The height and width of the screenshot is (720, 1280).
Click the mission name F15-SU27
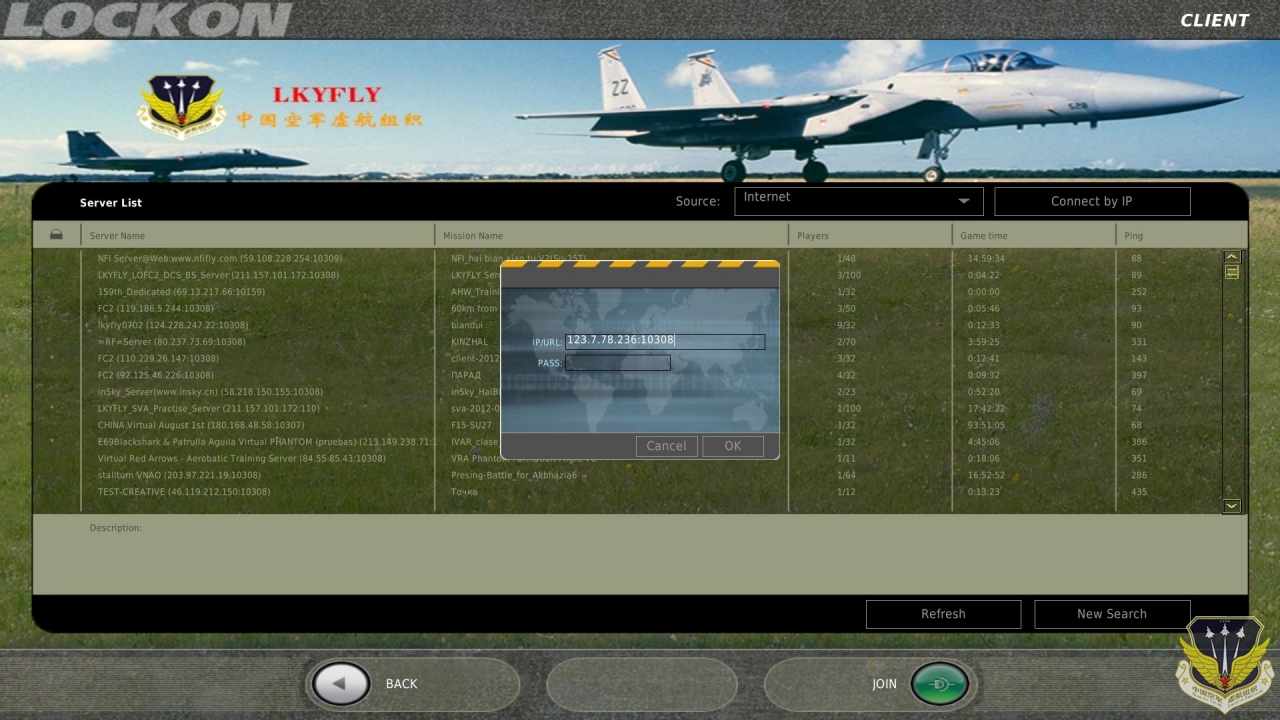472,425
